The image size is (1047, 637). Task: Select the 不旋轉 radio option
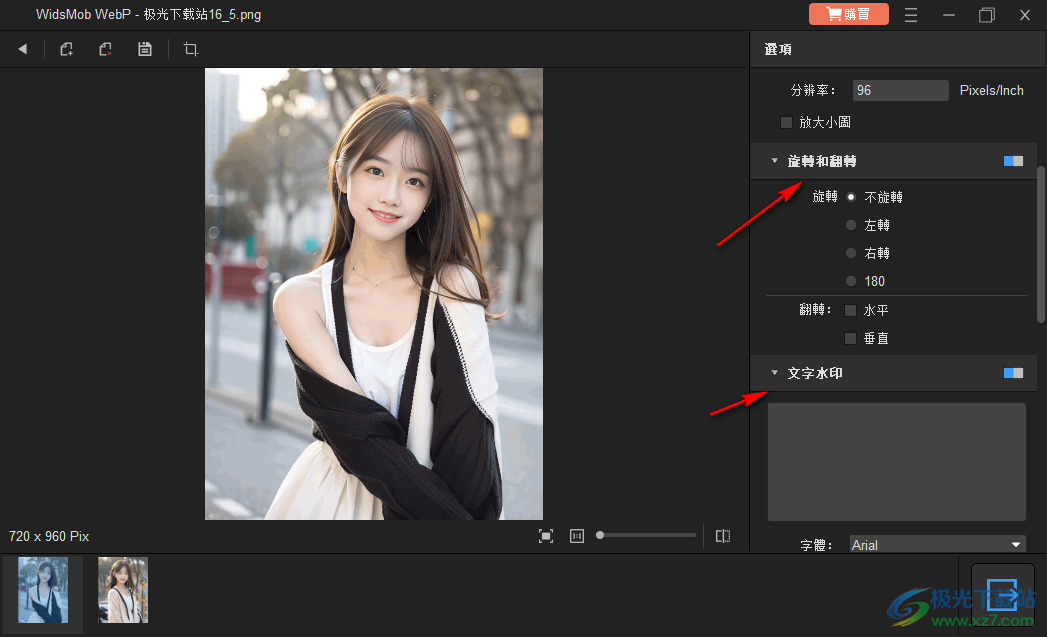point(851,197)
